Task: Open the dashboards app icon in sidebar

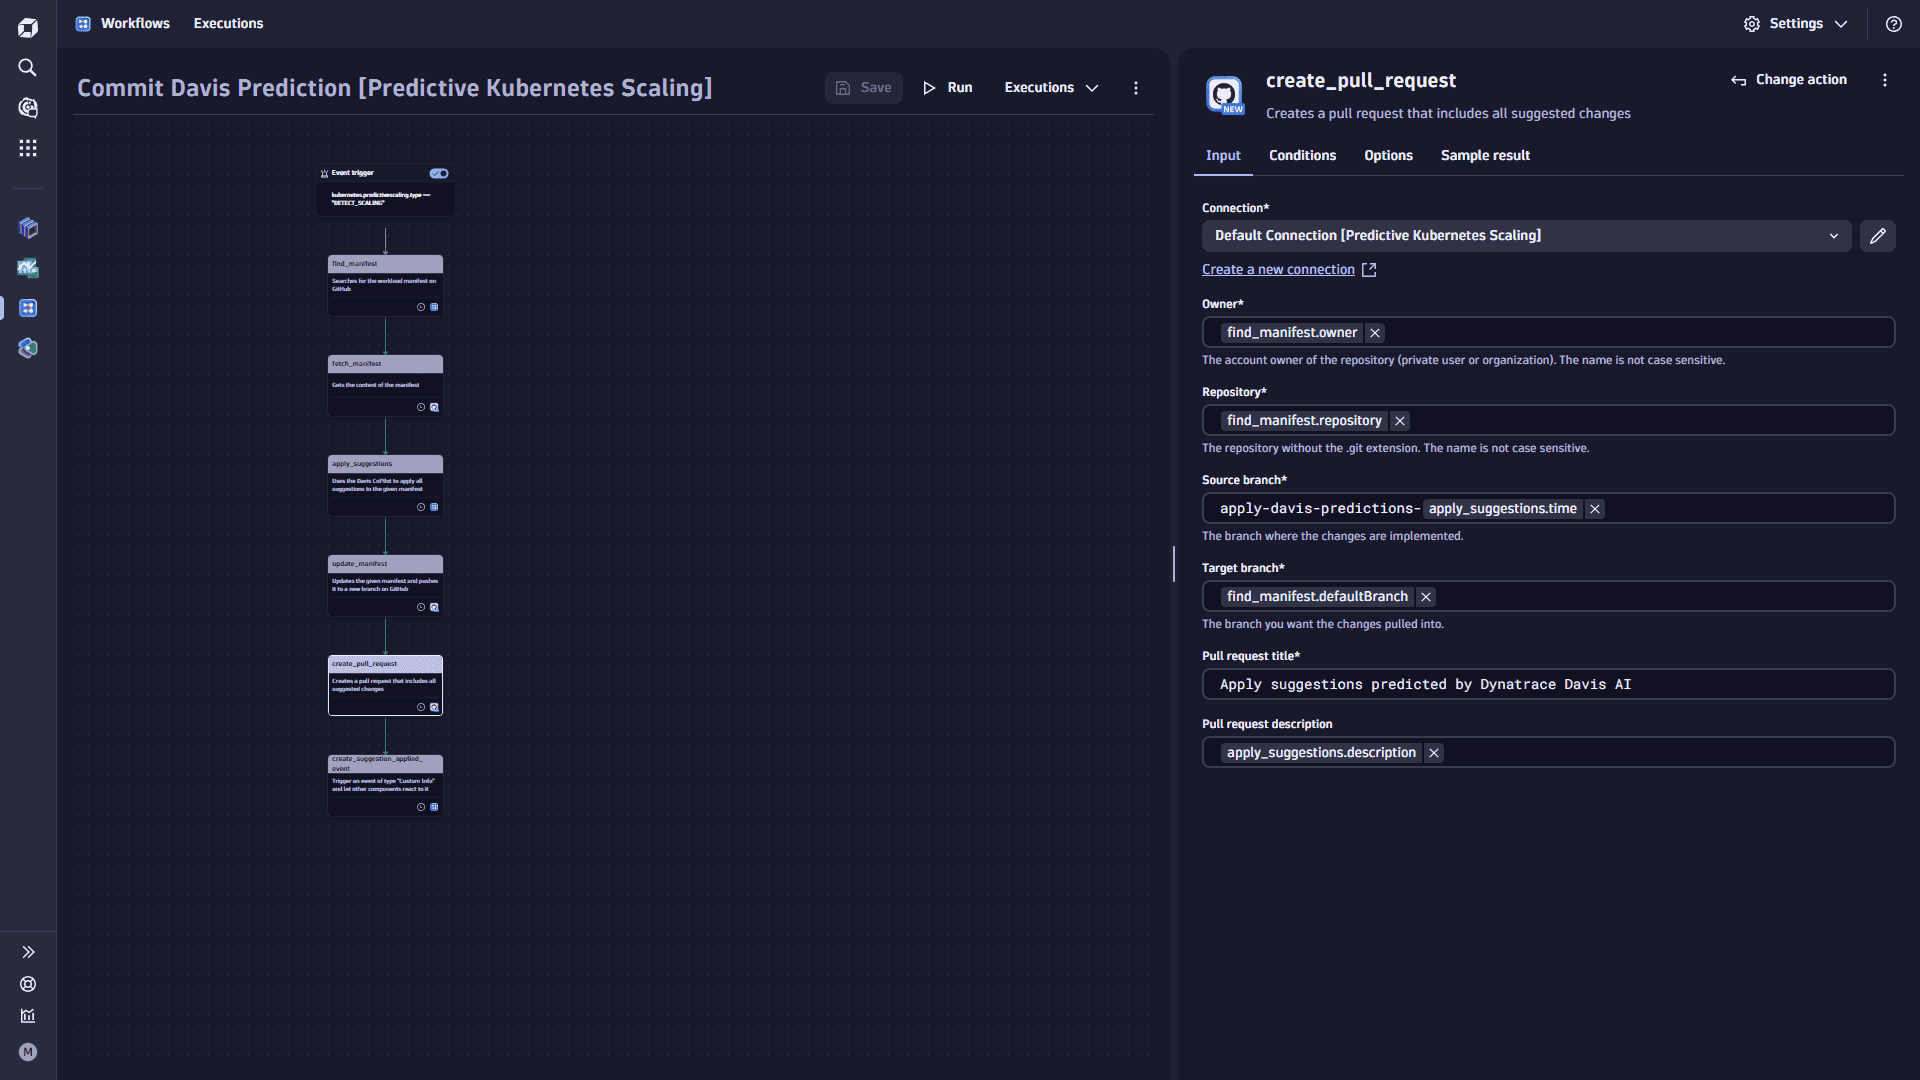Action: coord(28,268)
